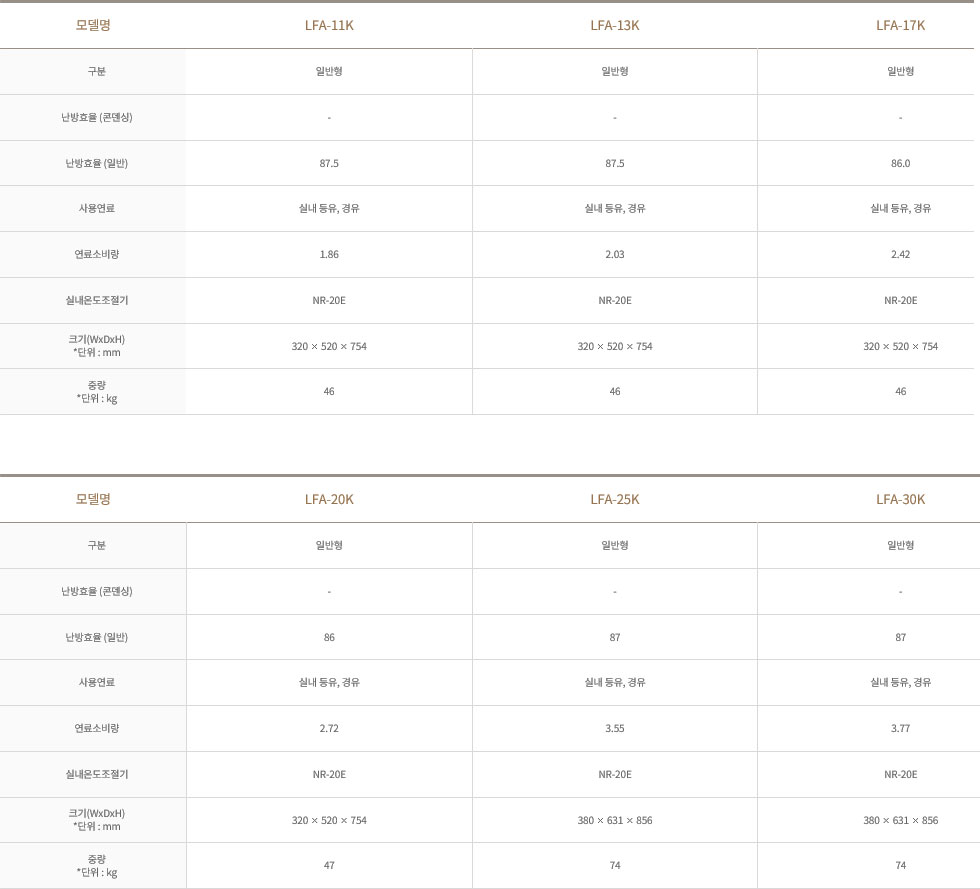The image size is (980, 889).
Task: Click fuel consumption value 3.55
Action: (x=614, y=728)
